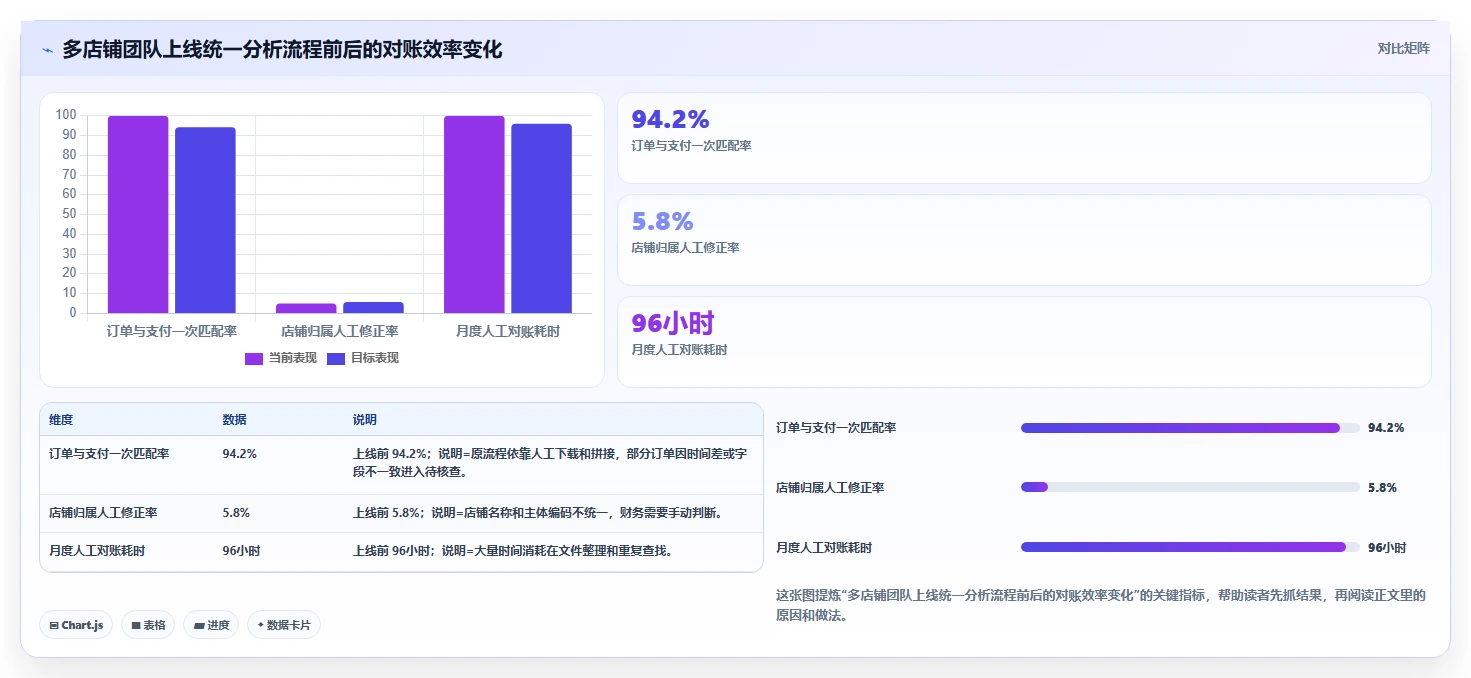Click the 月度人工对账耗时 progress label

point(824,548)
